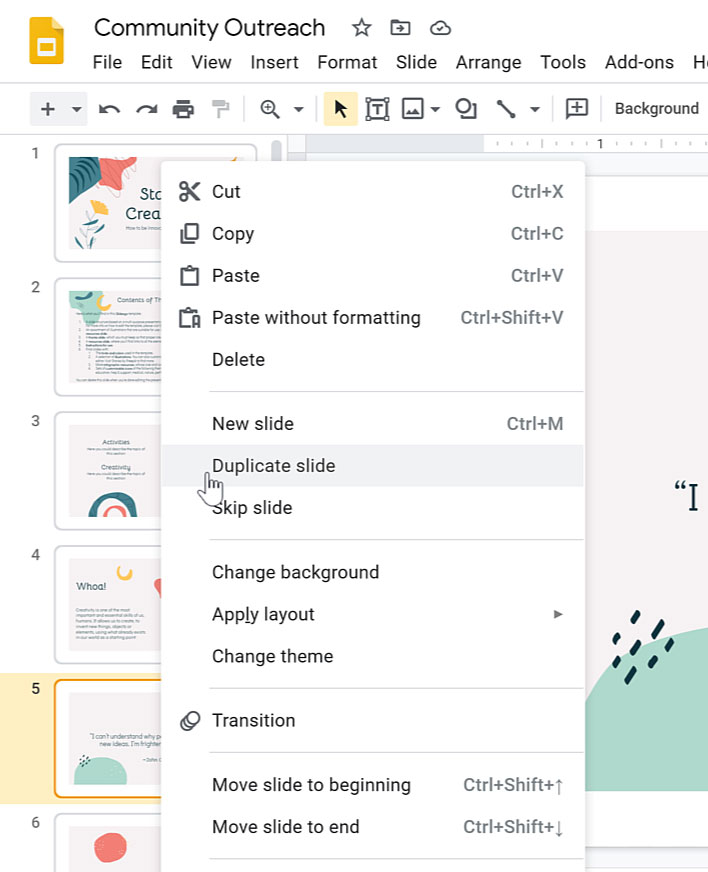The image size is (708, 872).
Task: Select the shape tool icon
Action: point(466,109)
